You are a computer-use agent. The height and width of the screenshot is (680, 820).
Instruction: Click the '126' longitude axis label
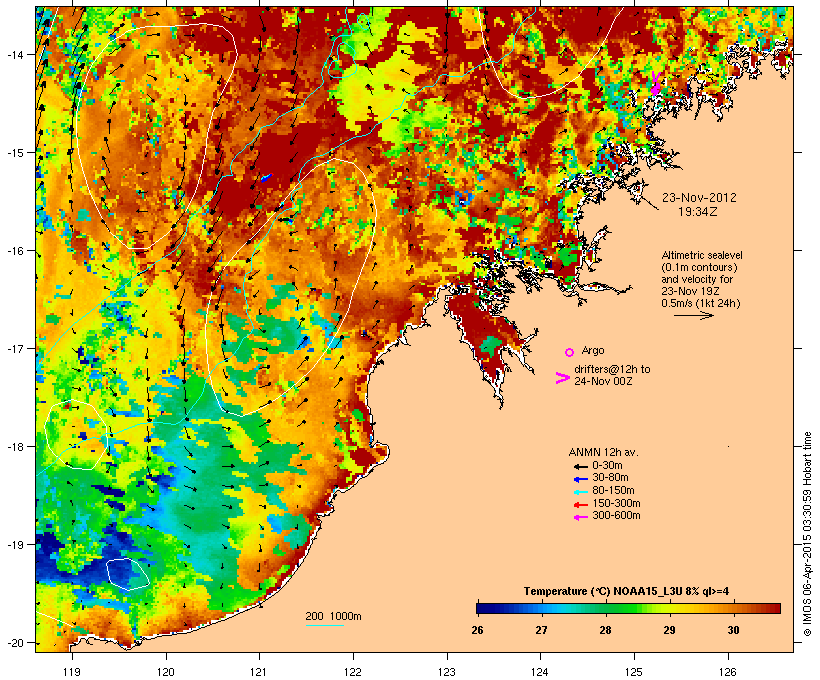[728, 672]
